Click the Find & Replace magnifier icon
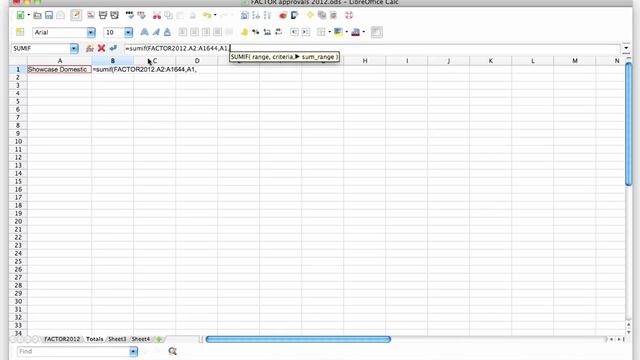 [172, 351]
